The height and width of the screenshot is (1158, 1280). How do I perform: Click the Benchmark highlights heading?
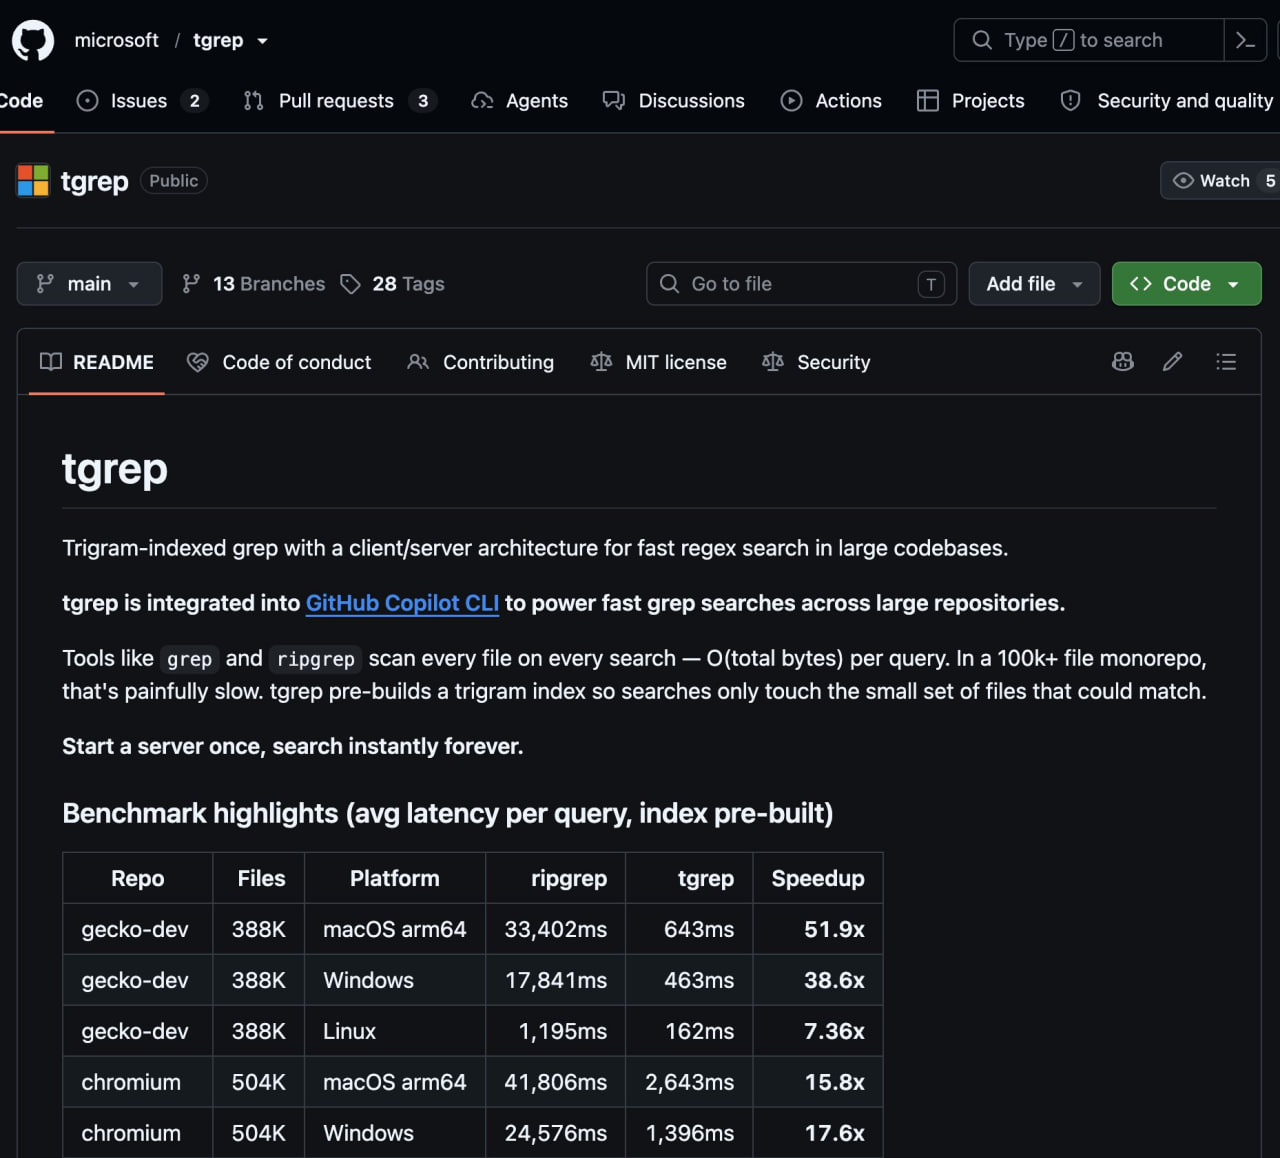448,813
